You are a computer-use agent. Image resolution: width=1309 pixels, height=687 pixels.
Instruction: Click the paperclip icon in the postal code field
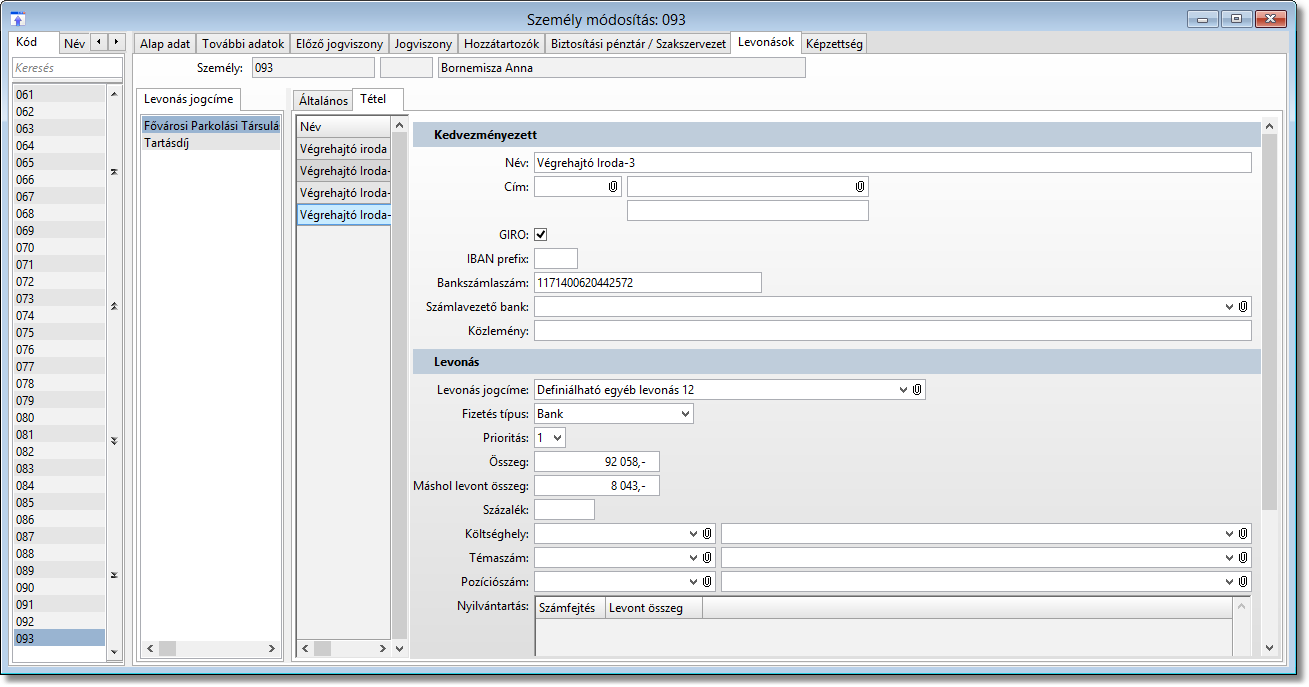tap(613, 187)
